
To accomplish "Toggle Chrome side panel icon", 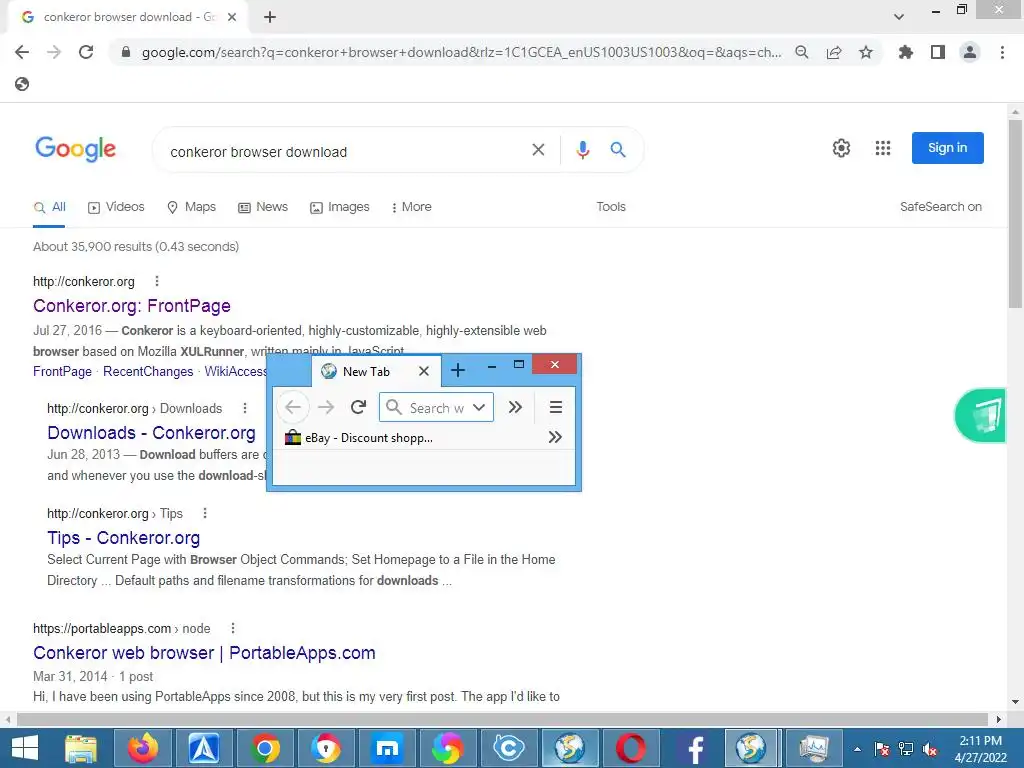I will click(x=938, y=52).
